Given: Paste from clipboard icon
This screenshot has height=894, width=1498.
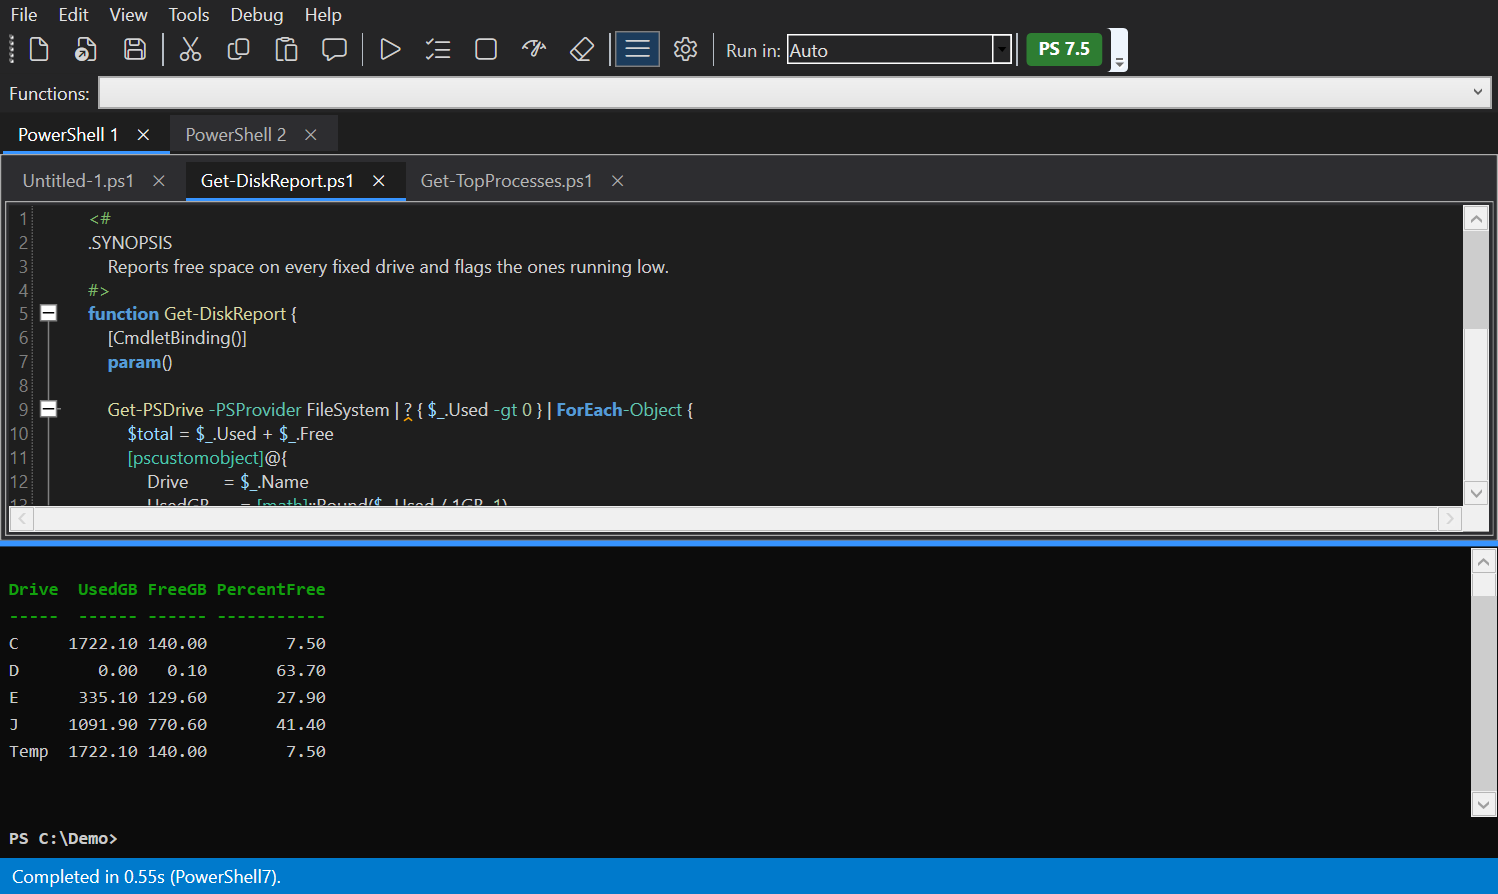Looking at the screenshot, I should pos(286,49).
